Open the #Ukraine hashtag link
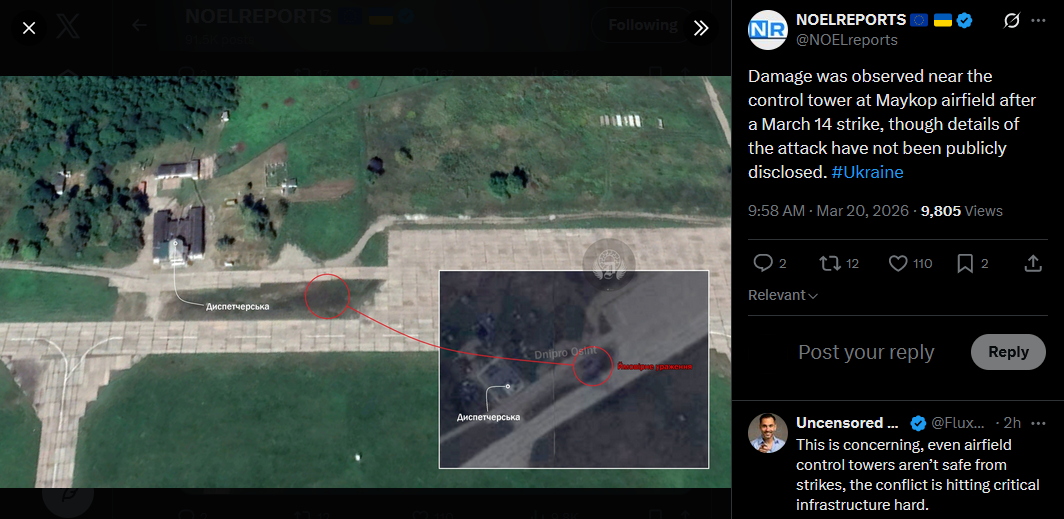The height and width of the screenshot is (519, 1064). [x=867, y=172]
